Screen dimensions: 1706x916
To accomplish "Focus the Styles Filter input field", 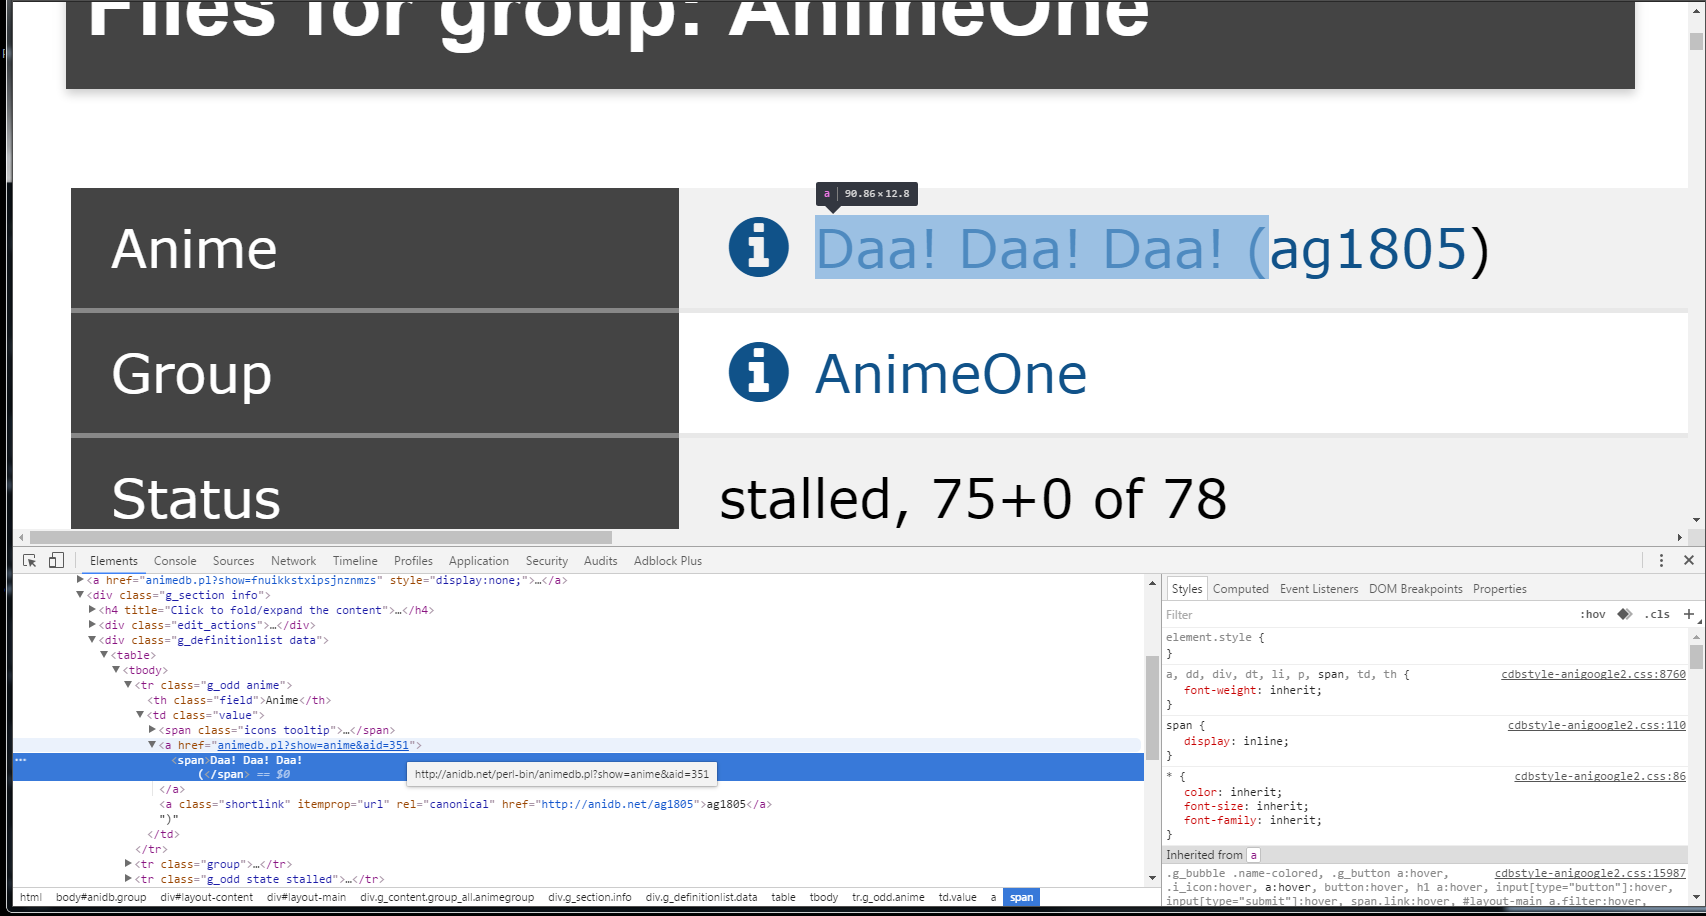I will 1360,615.
